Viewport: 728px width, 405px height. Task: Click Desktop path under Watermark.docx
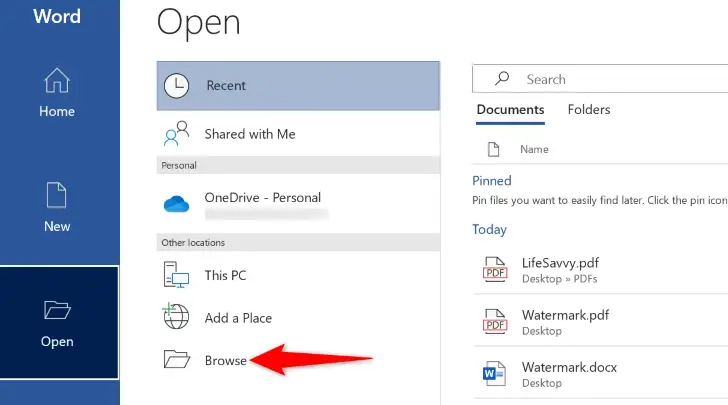click(542, 383)
